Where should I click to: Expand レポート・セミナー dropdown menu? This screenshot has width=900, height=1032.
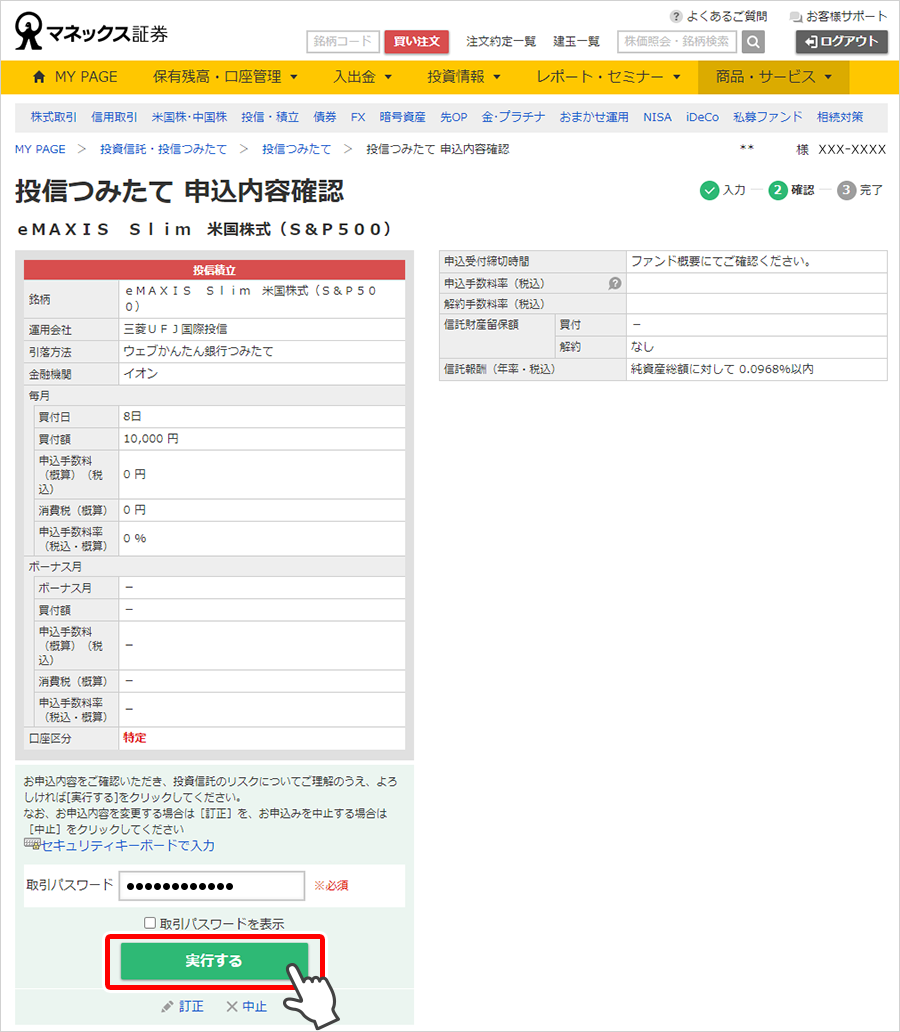point(608,77)
